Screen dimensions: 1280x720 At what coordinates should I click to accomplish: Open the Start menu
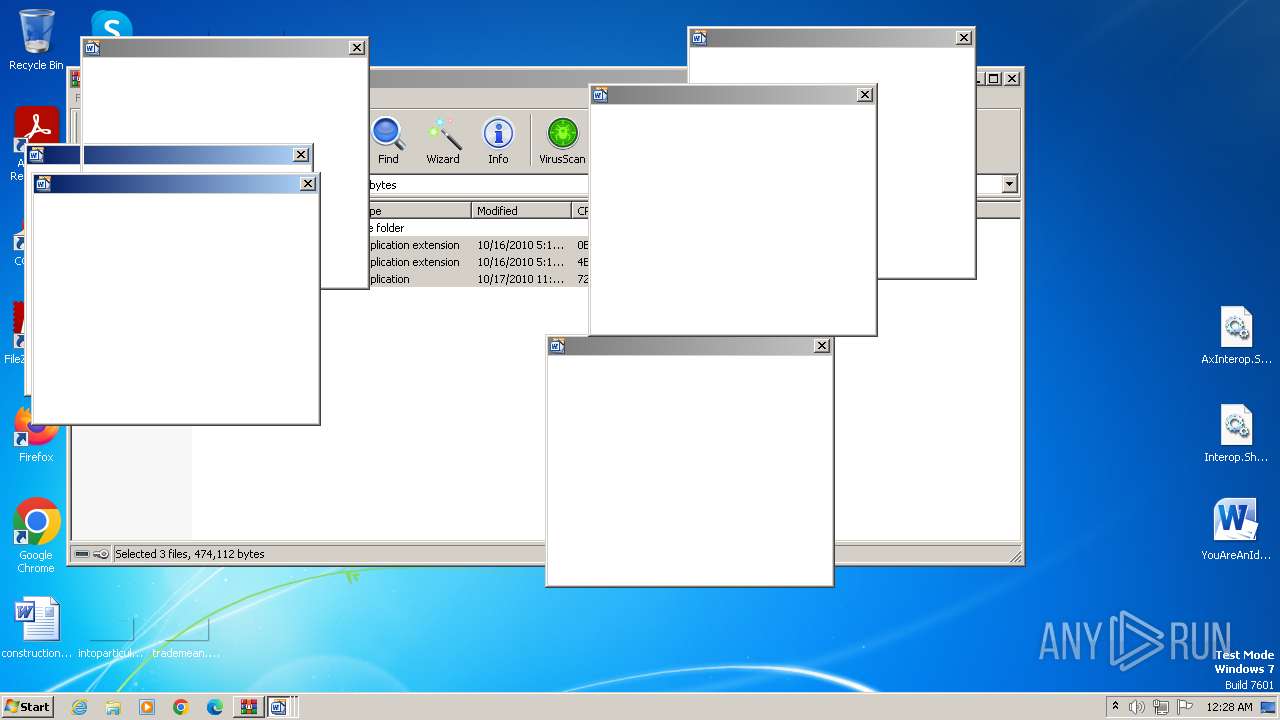pyautogui.click(x=27, y=706)
